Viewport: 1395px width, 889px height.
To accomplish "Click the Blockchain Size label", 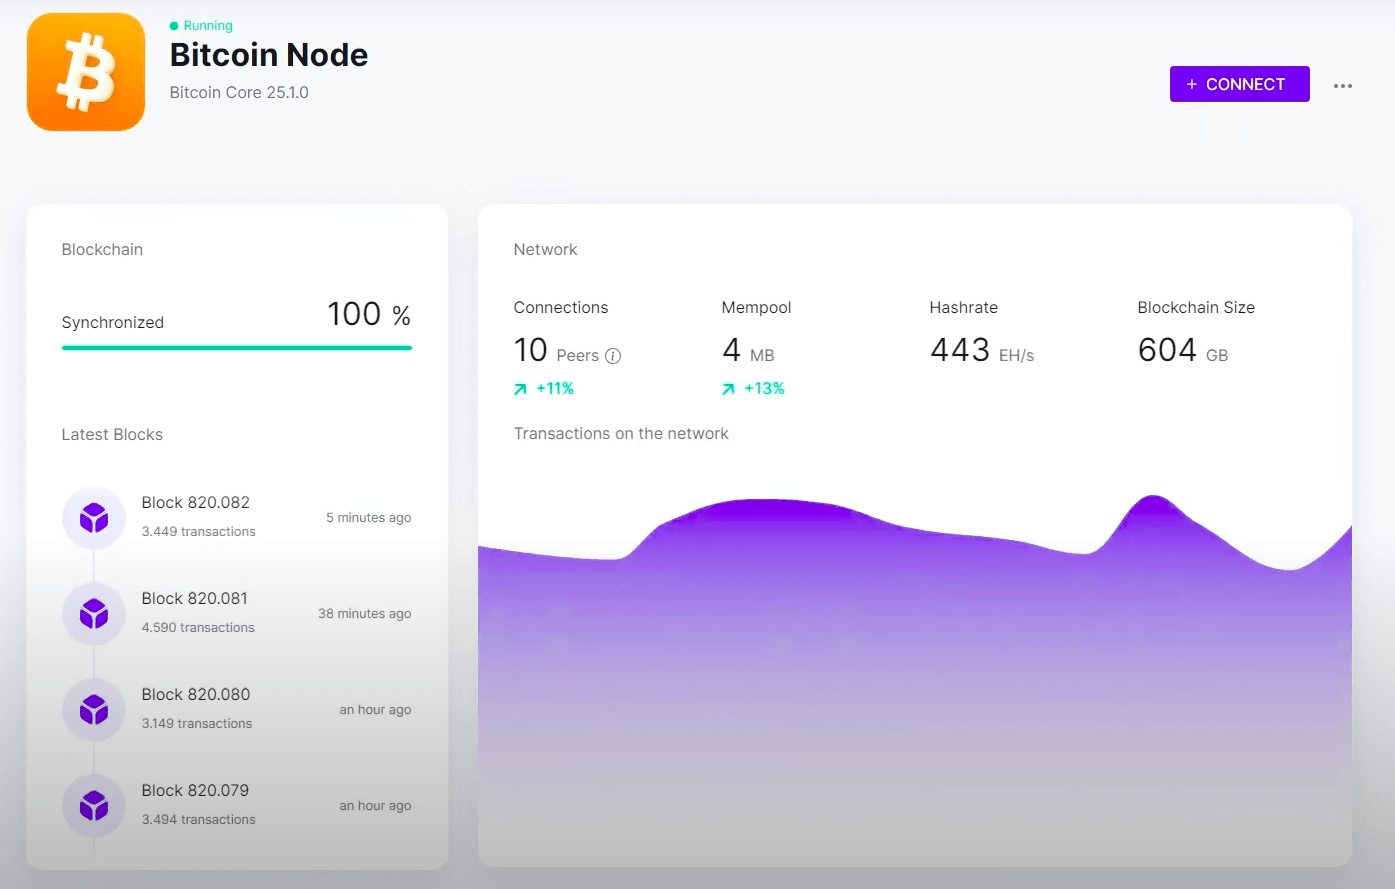I will click(1196, 308).
